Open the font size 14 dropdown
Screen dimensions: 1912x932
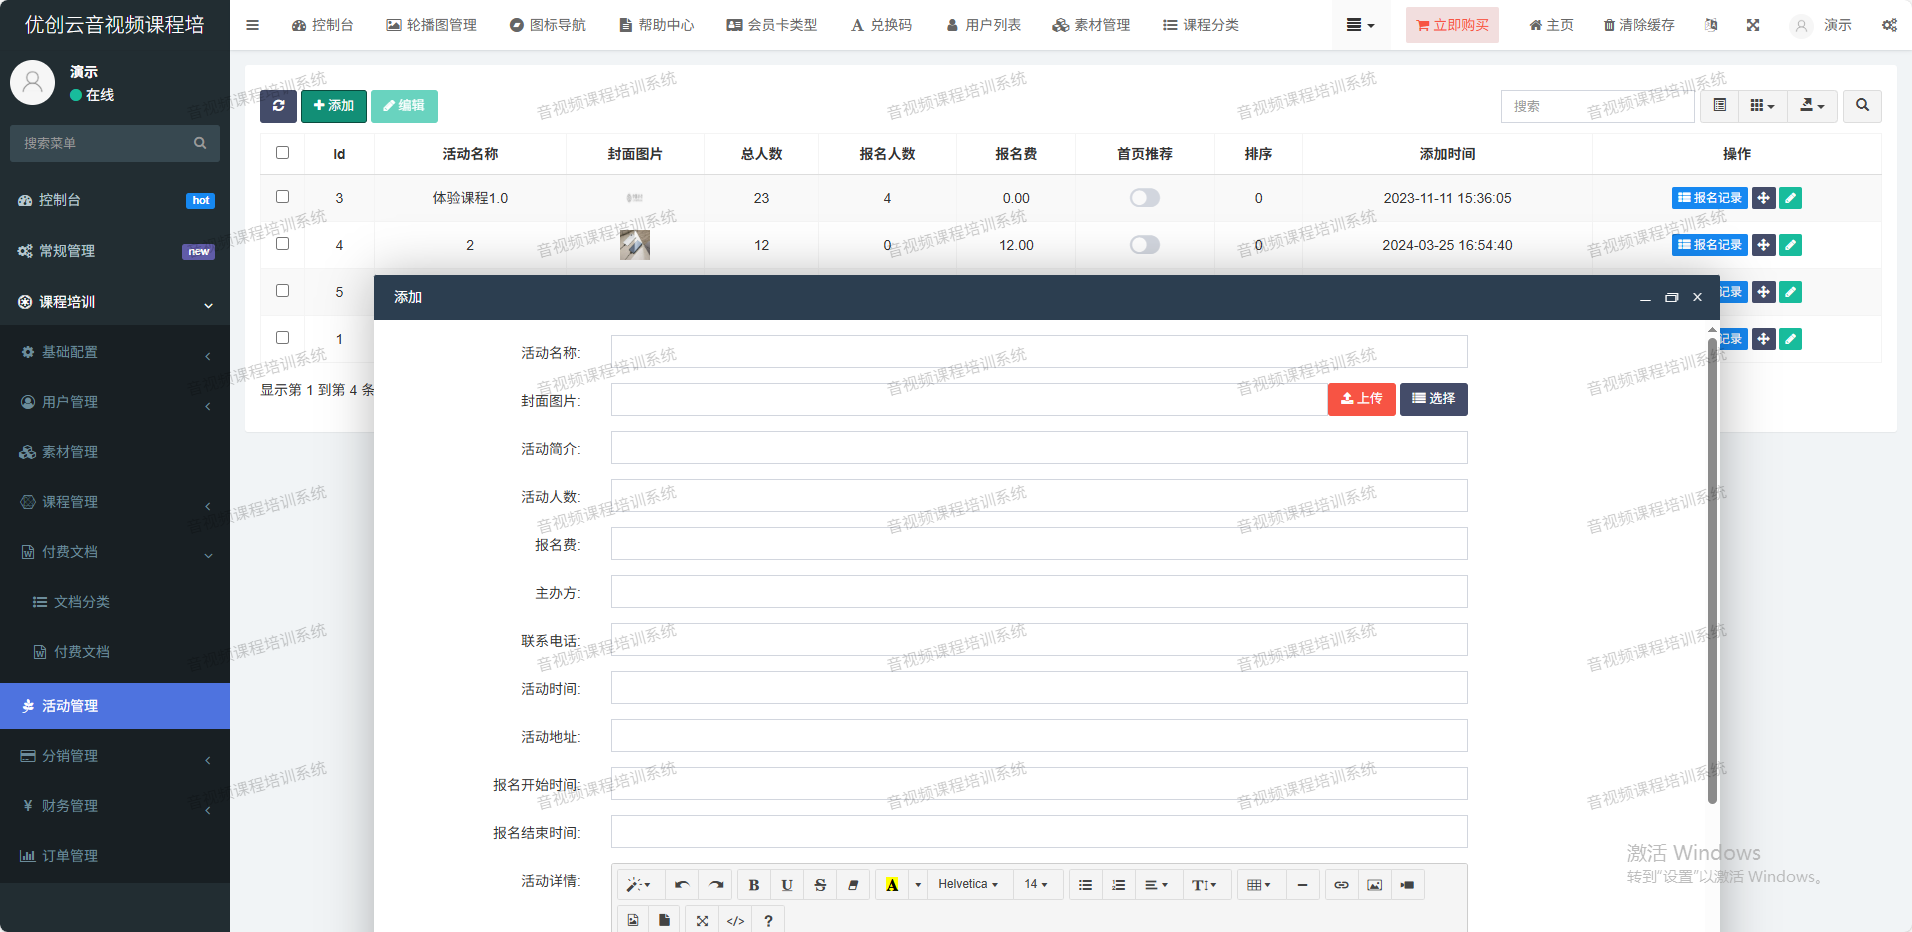coord(1035,885)
